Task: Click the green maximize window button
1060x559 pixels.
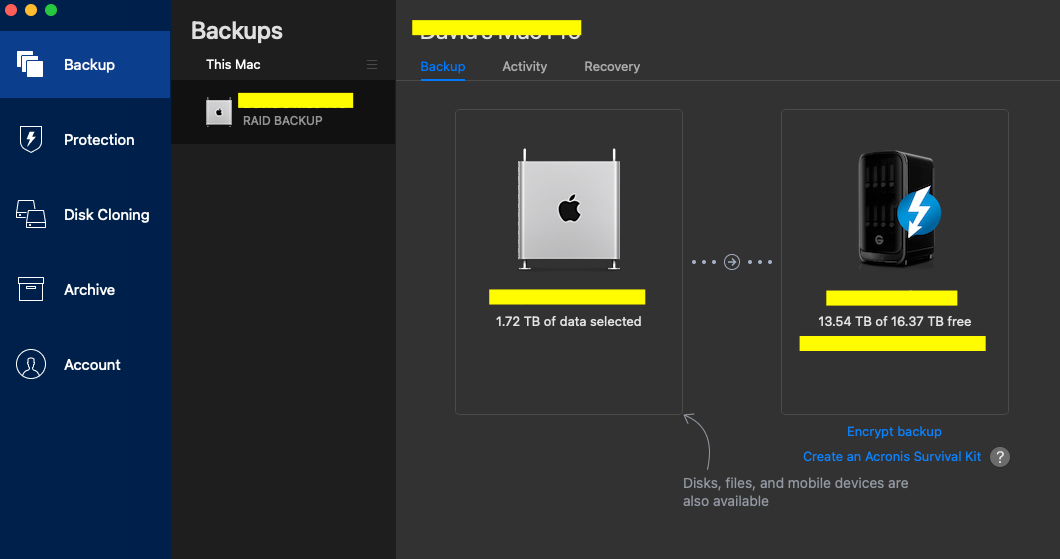Action: (51, 9)
